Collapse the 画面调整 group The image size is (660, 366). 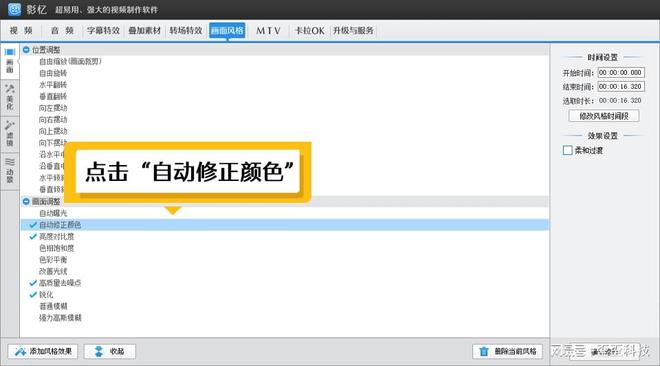(x=26, y=202)
